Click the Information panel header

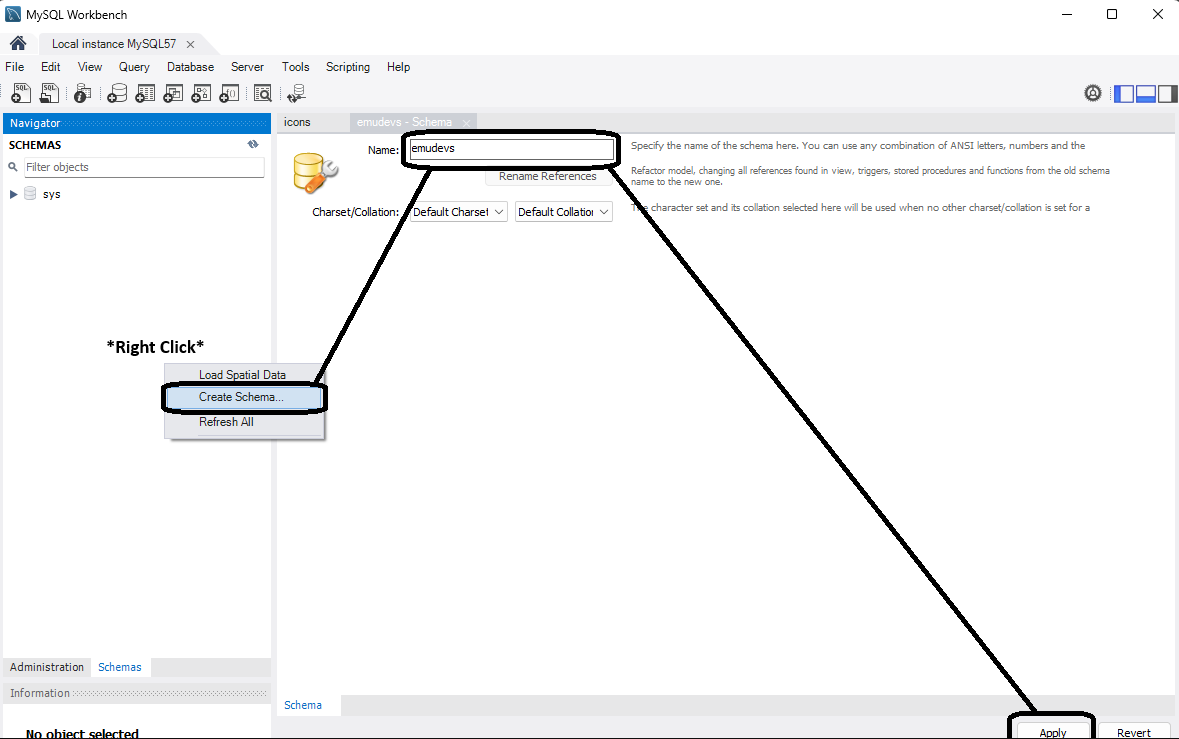coord(136,693)
